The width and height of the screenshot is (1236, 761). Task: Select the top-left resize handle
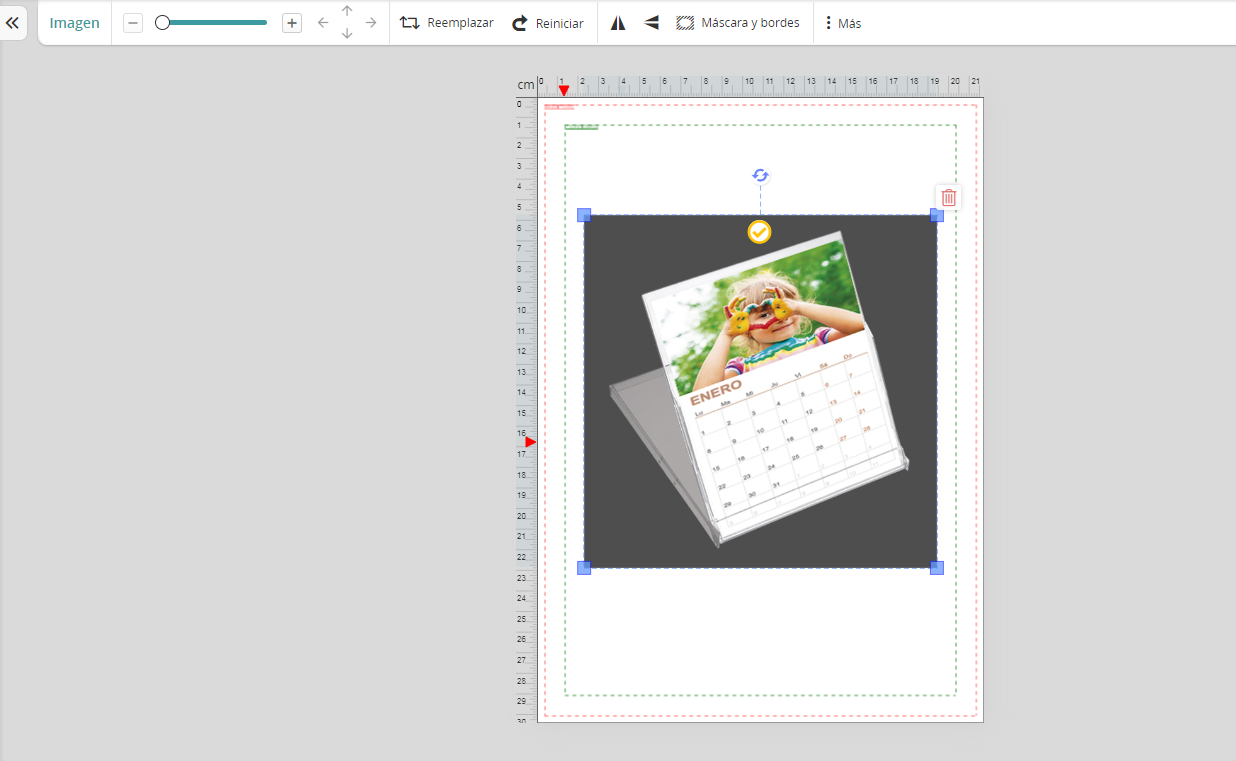click(584, 214)
